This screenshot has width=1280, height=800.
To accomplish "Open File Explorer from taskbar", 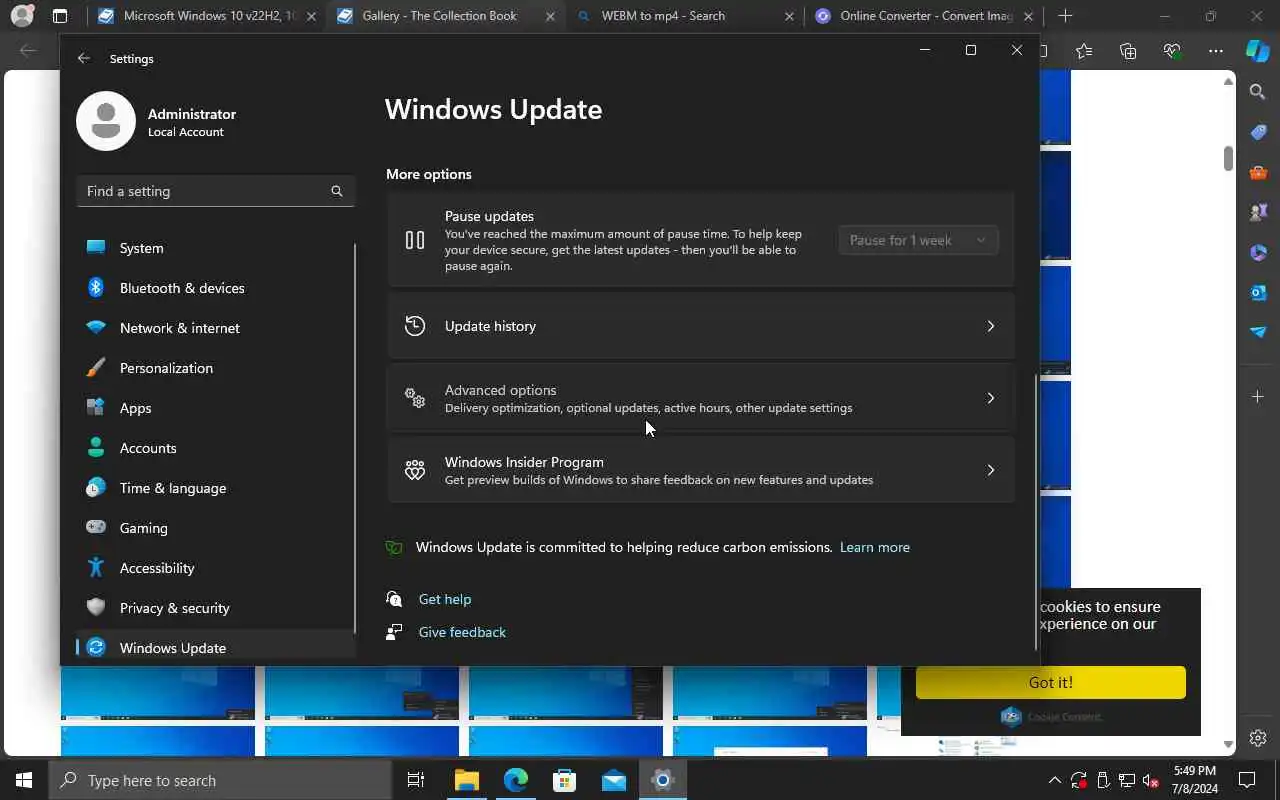I will point(467,780).
